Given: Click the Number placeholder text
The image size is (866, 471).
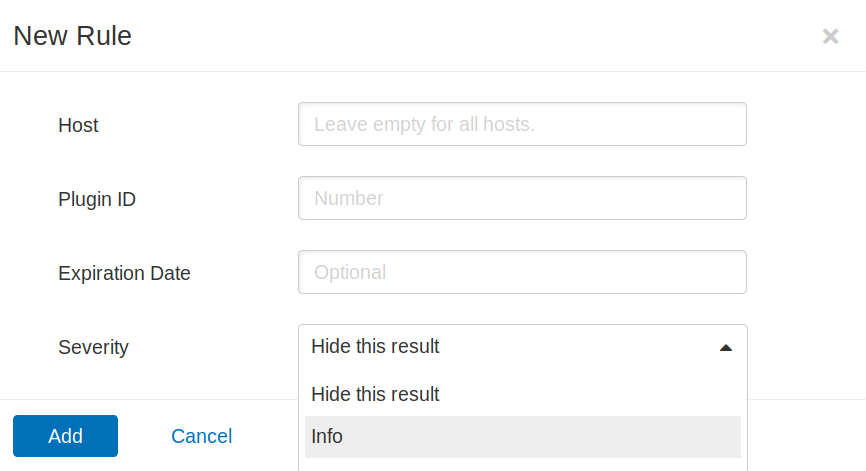Looking at the screenshot, I should click(x=348, y=198).
